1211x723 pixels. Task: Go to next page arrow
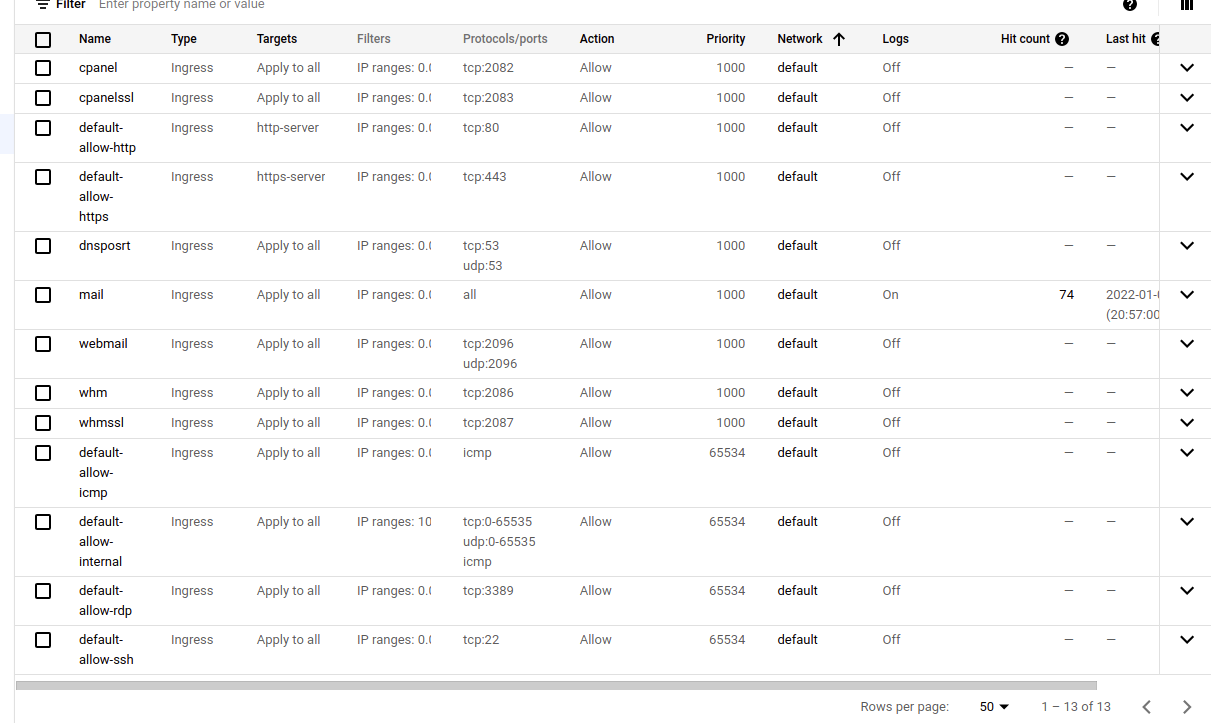coord(1187,707)
